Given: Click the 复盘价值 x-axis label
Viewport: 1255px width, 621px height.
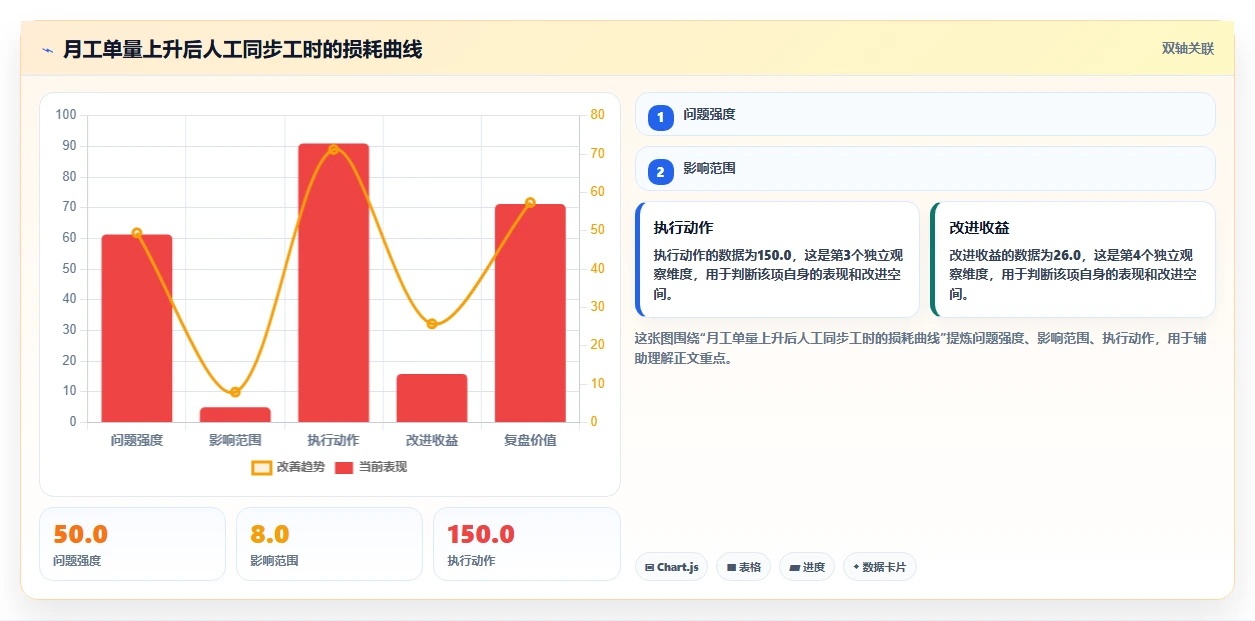Looking at the screenshot, I should (x=530, y=440).
